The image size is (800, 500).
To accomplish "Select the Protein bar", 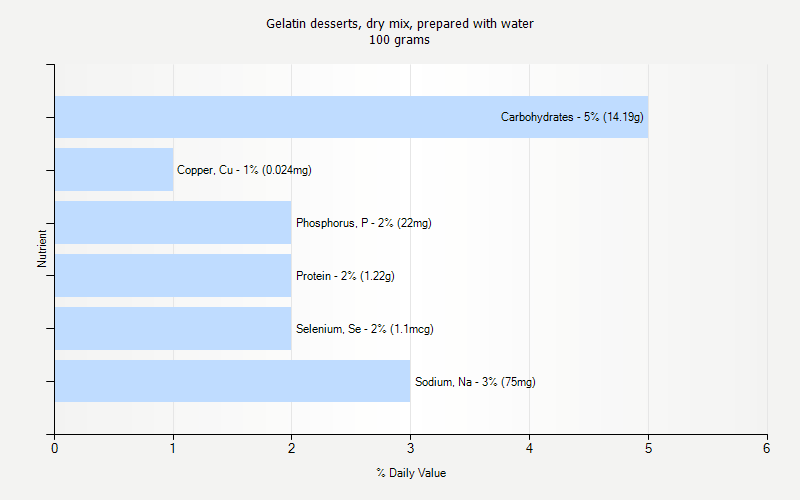I will pos(173,276).
